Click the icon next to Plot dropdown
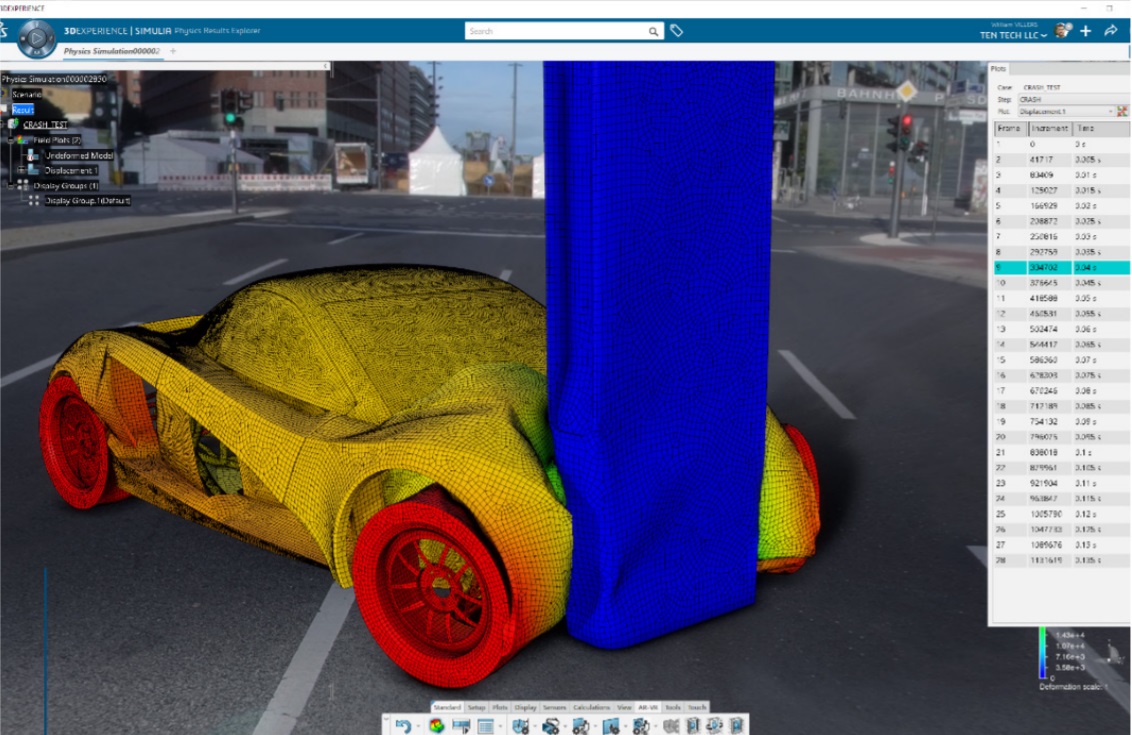The image size is (1132, 735). (1122, 111)
